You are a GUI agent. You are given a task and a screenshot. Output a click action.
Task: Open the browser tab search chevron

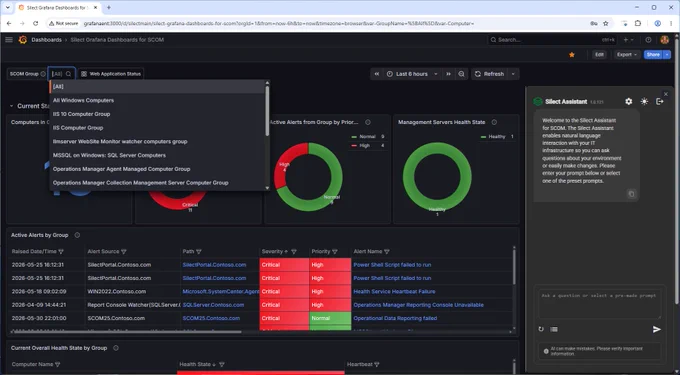click(7, 7)
